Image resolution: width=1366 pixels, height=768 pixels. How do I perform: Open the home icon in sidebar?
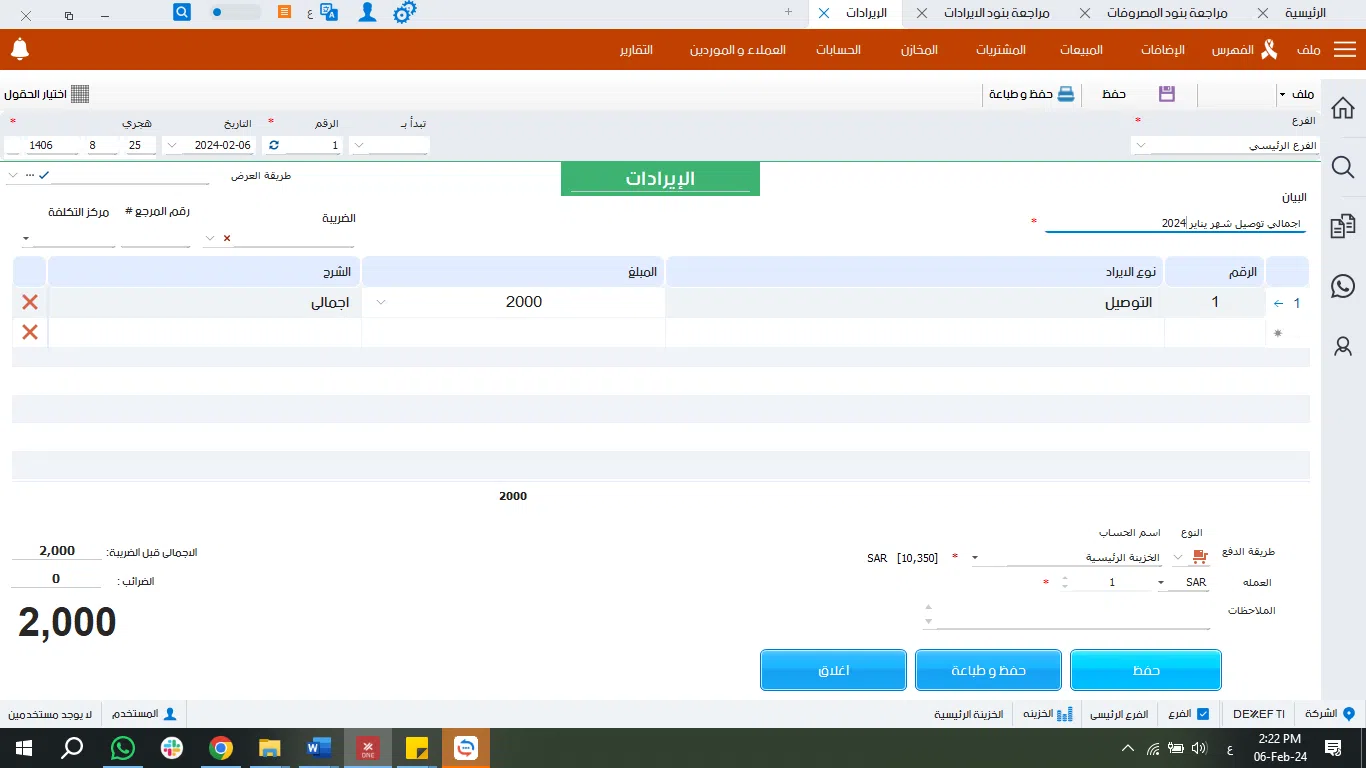pyautogui.click(x=1343, y=108)
